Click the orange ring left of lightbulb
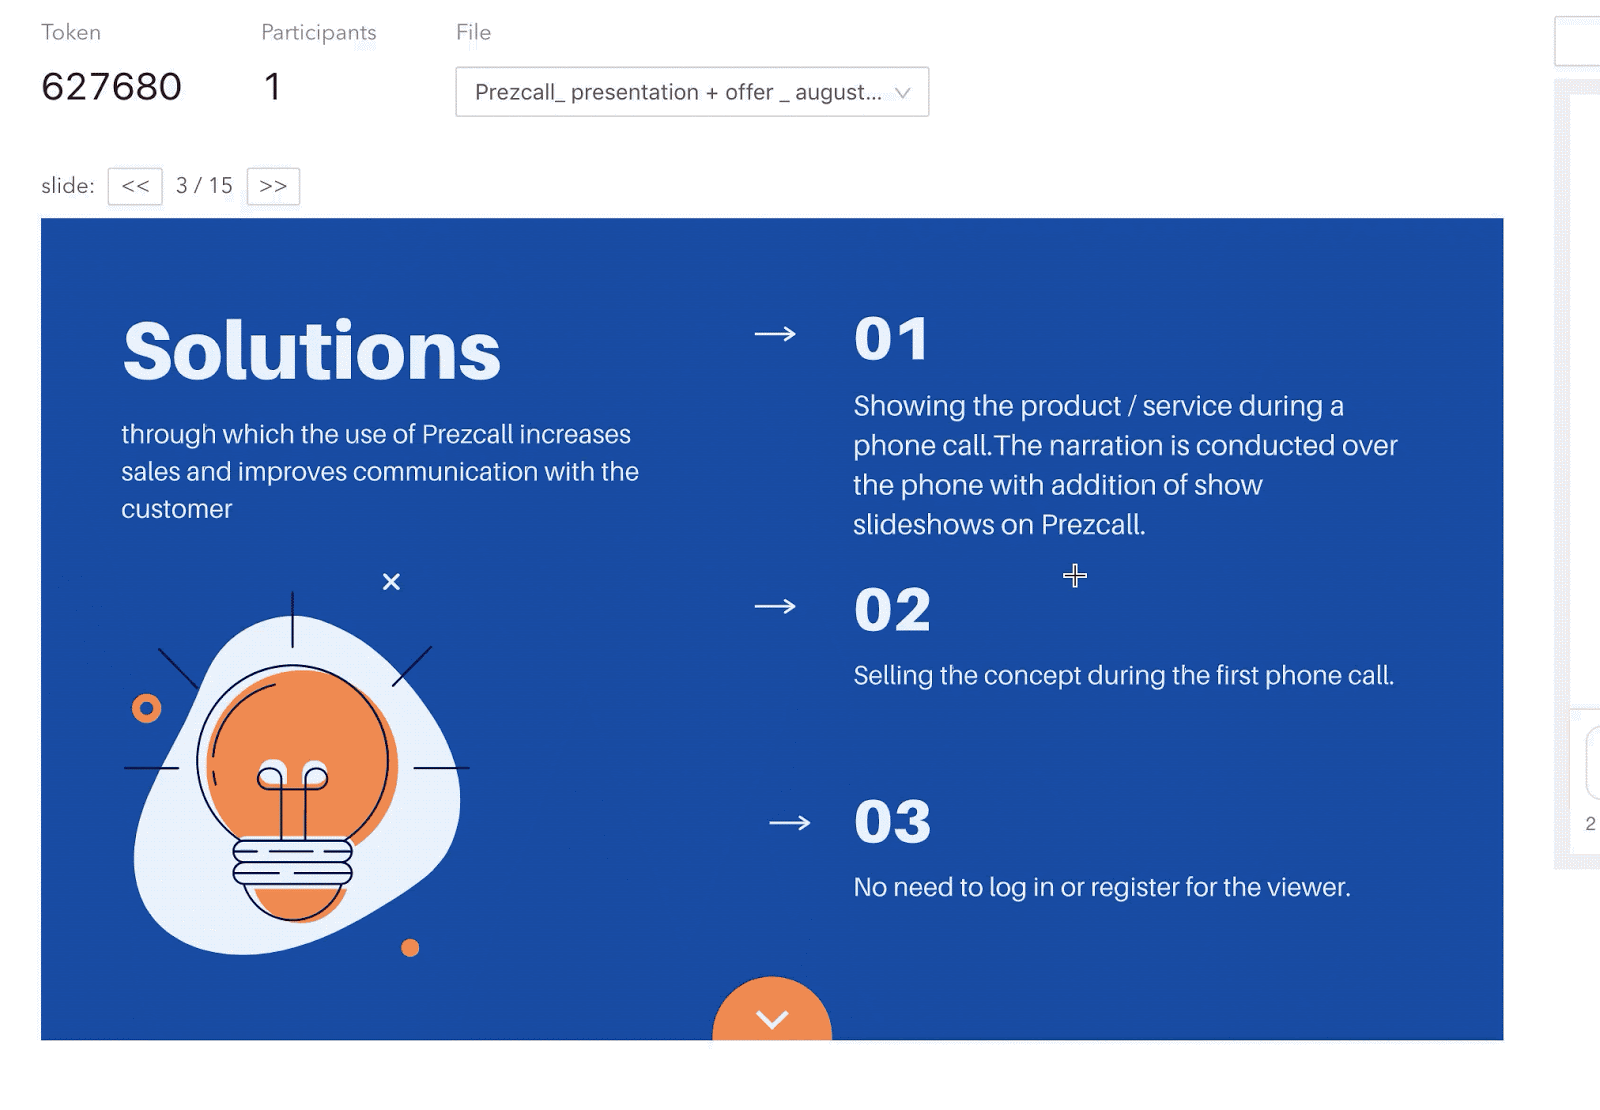This screenshot has width=1600, height=1110. tap(147, 709)
